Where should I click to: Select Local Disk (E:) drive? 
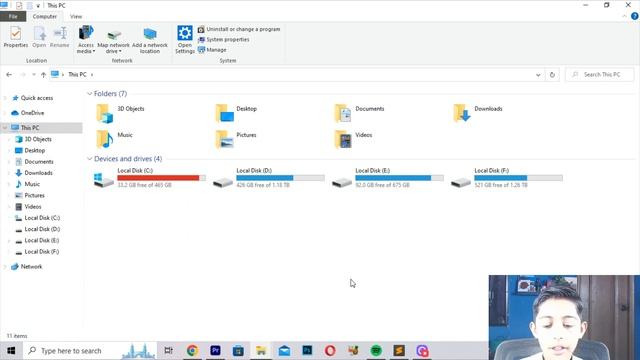point(387,178)
